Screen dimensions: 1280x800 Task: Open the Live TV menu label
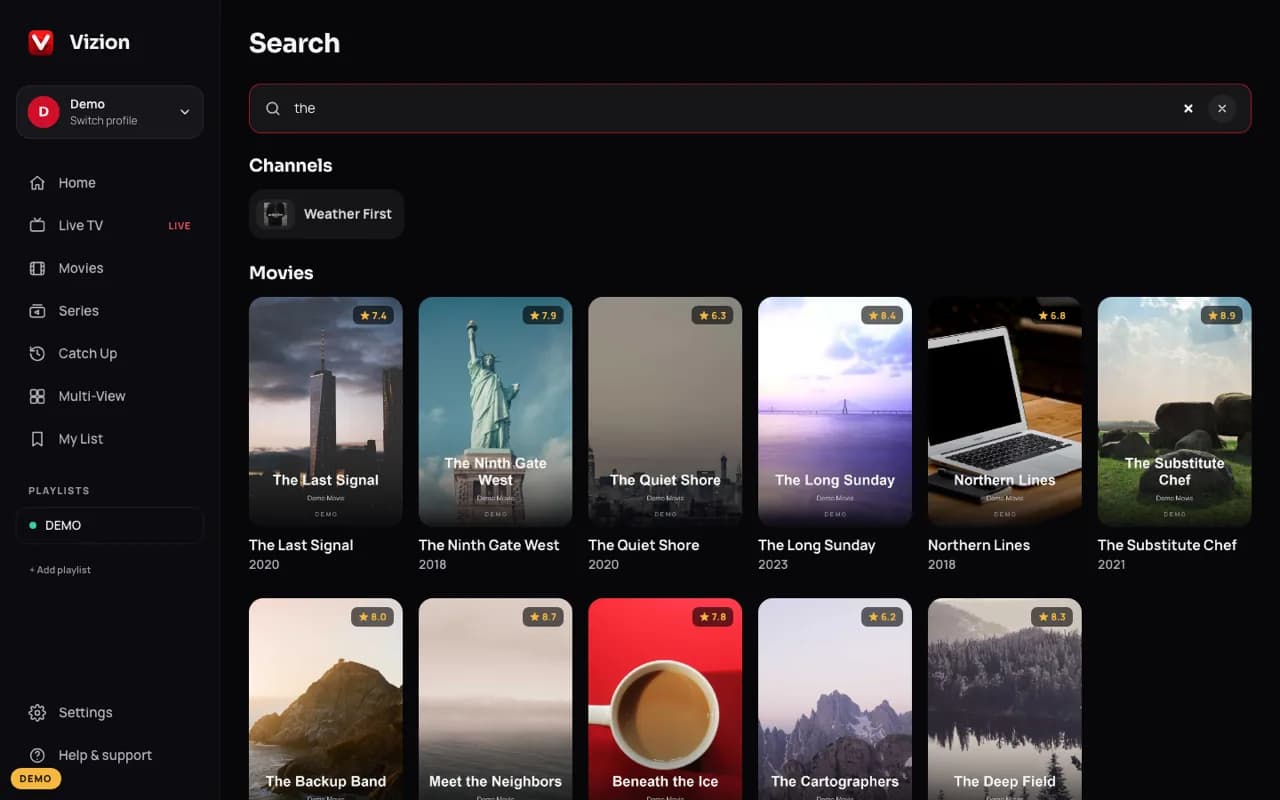click(x=81, y=226)
